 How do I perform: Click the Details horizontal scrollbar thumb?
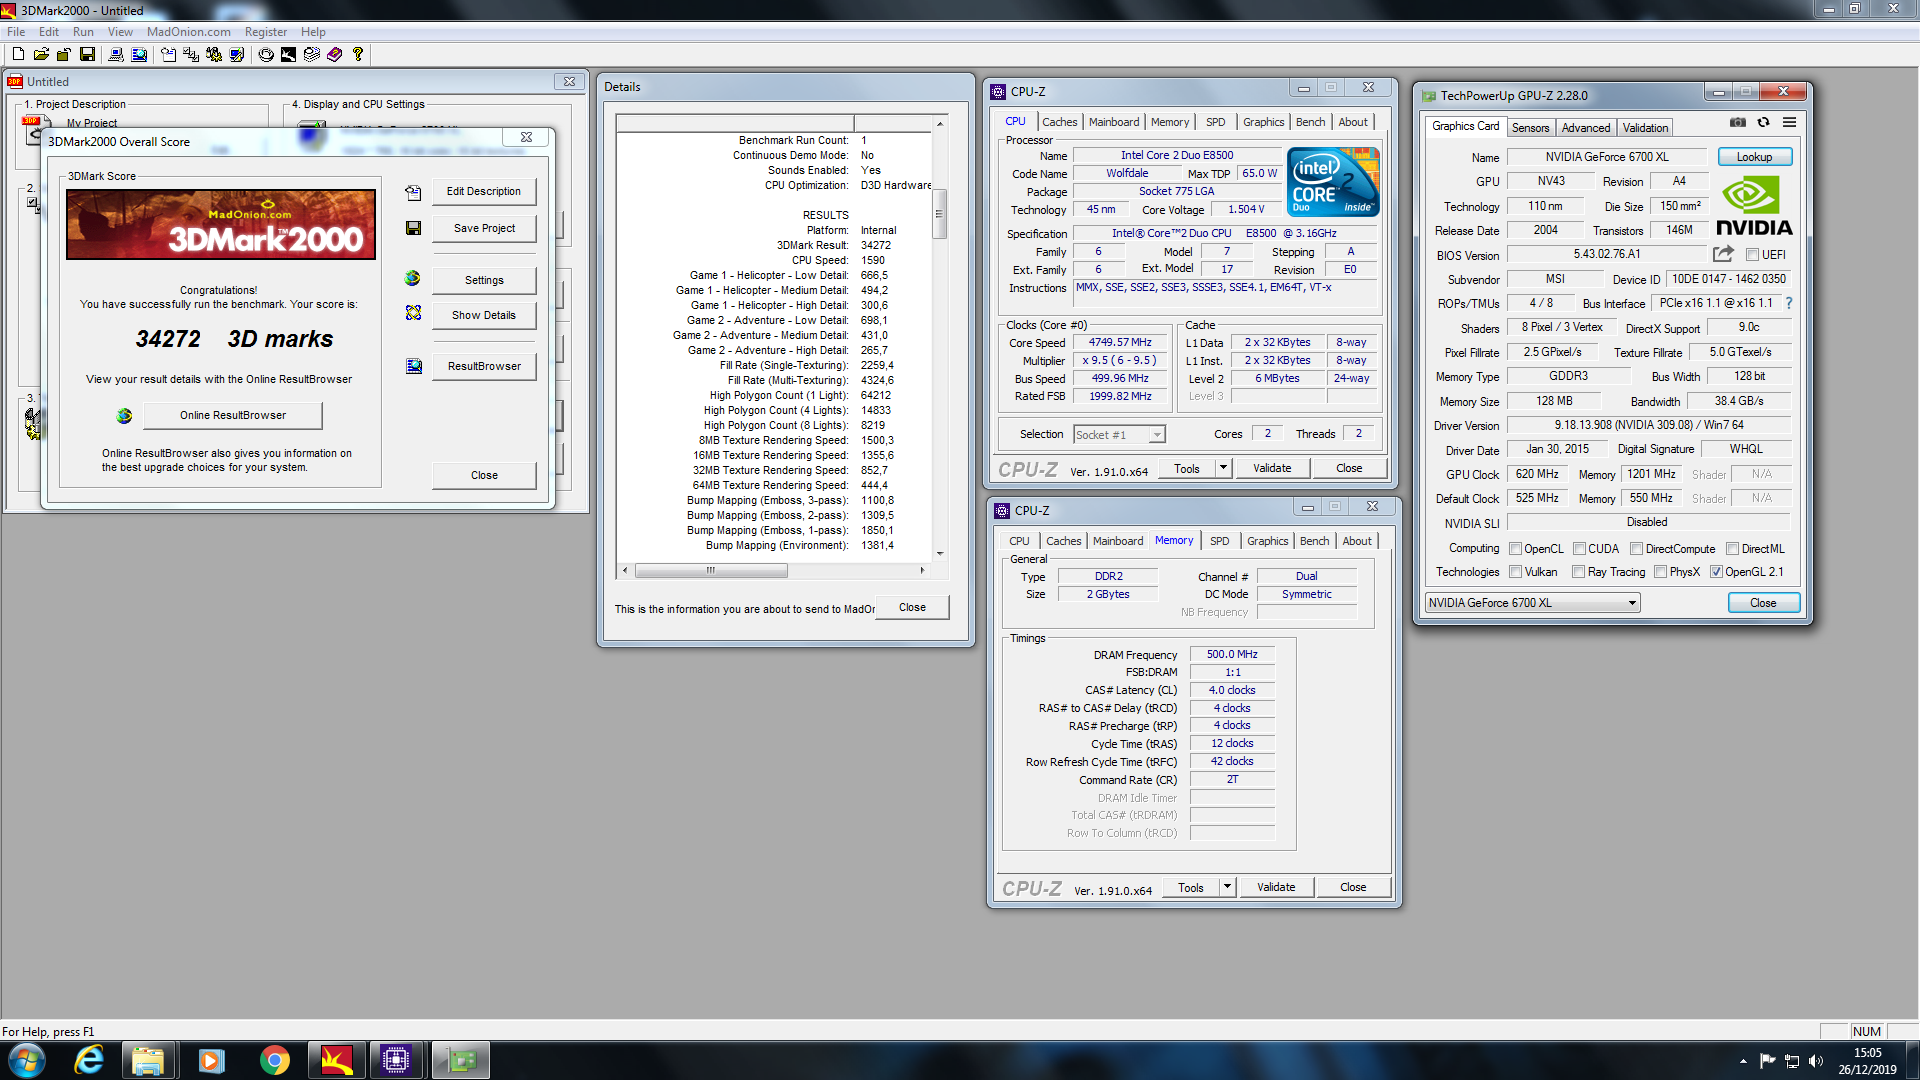711,571
